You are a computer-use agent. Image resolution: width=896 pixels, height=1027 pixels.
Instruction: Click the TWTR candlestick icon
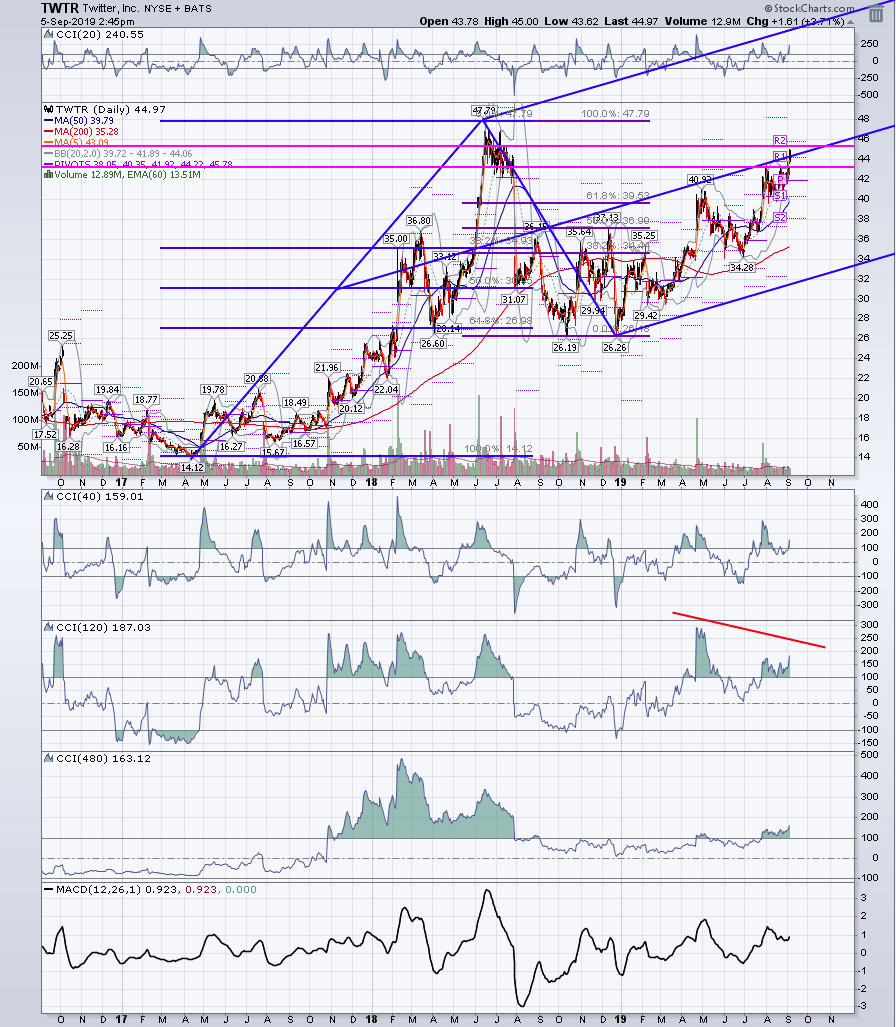(x=48, y=109)
